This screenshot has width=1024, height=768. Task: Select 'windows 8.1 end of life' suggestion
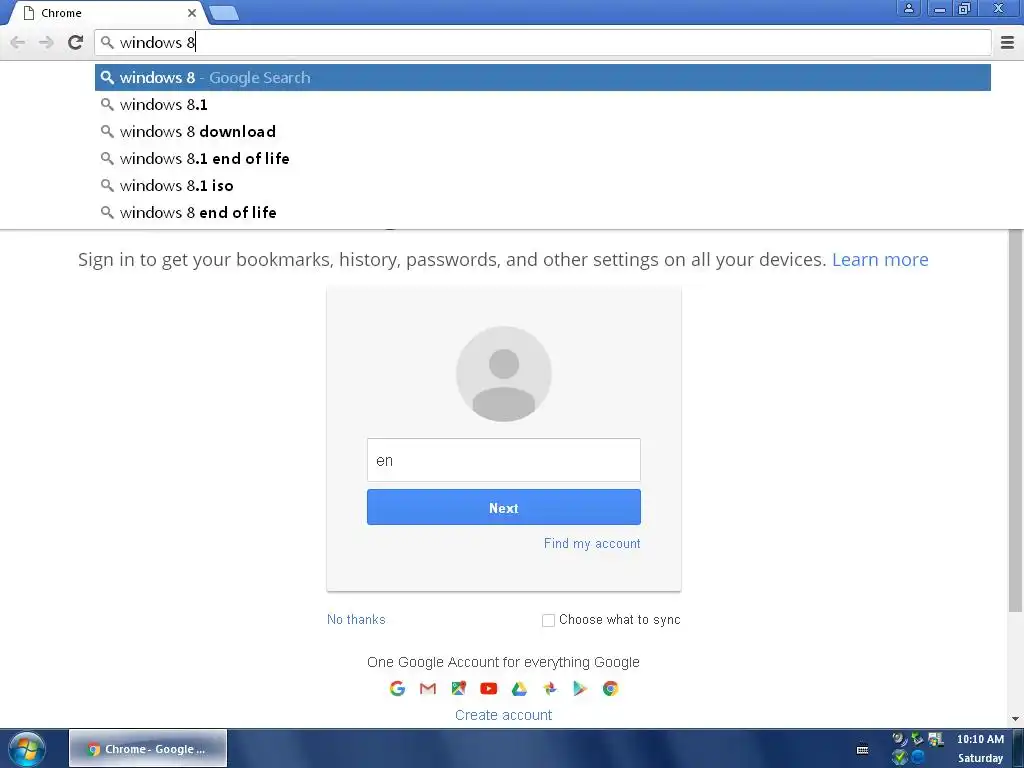tap(543, 158)
